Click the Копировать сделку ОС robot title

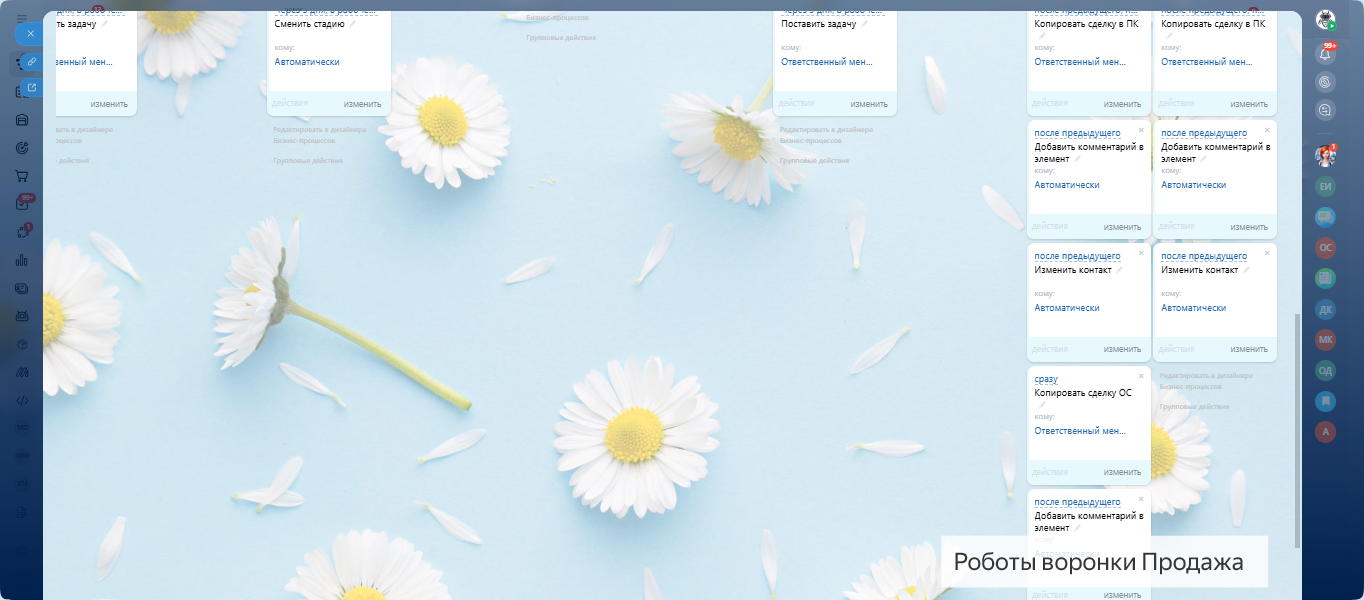[1083, 393]
